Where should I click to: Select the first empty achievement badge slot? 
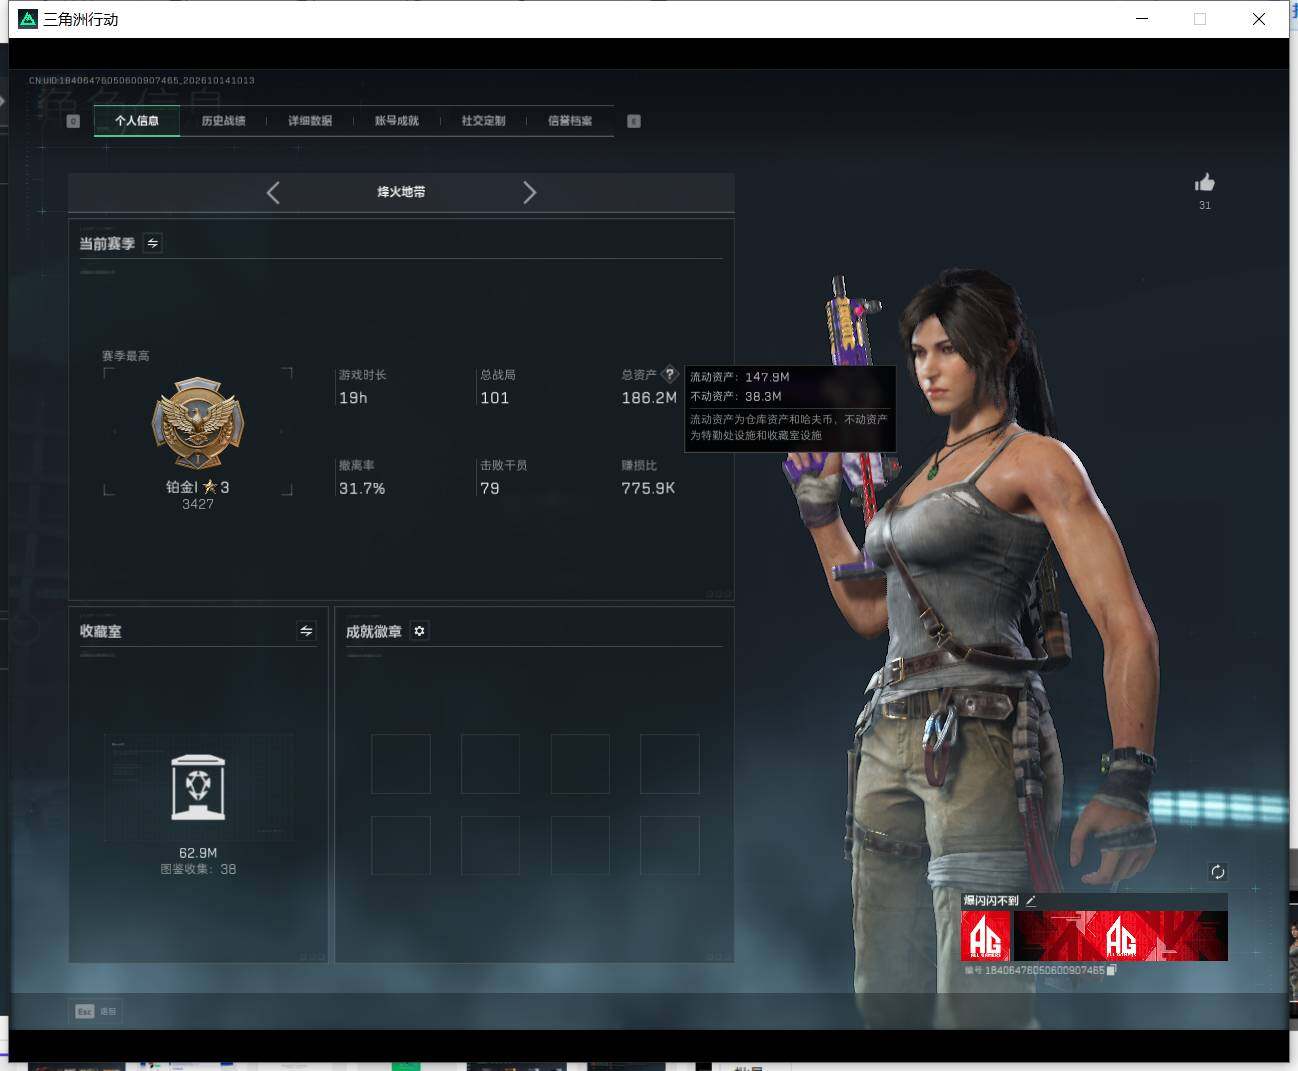click(401, 764)
